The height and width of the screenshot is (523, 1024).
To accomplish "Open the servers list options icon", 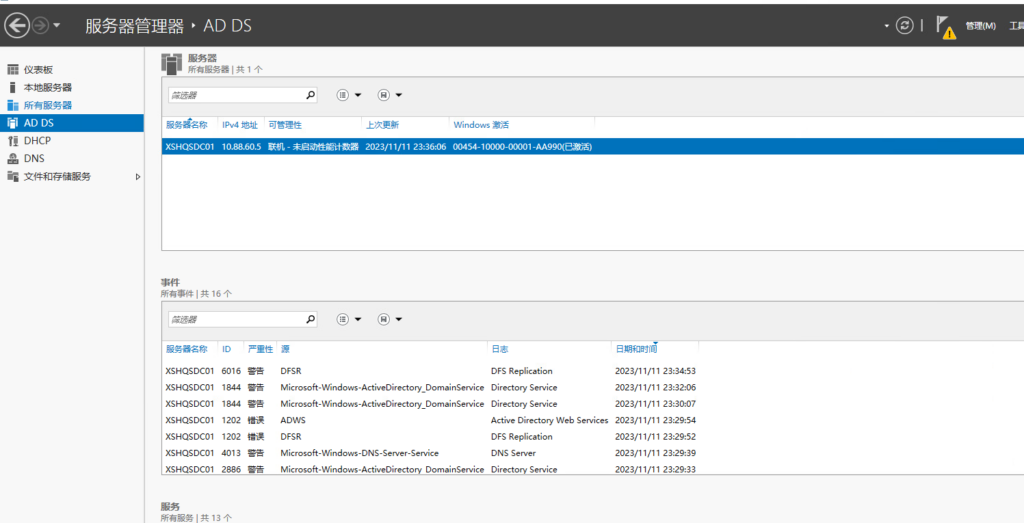I will click(343, 95).
